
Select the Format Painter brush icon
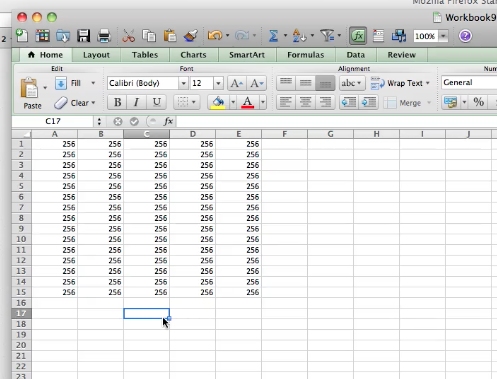coord(190,36)
